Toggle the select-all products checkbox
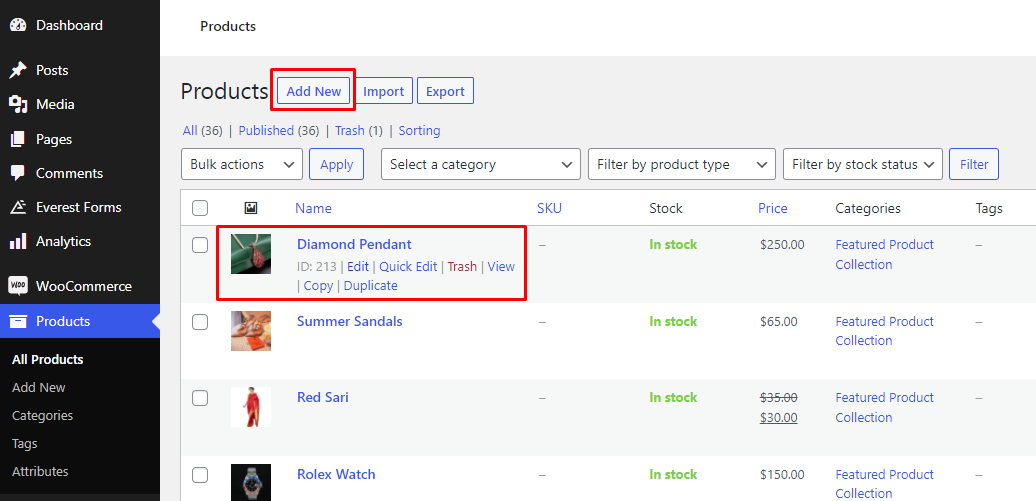 (200, 208)
